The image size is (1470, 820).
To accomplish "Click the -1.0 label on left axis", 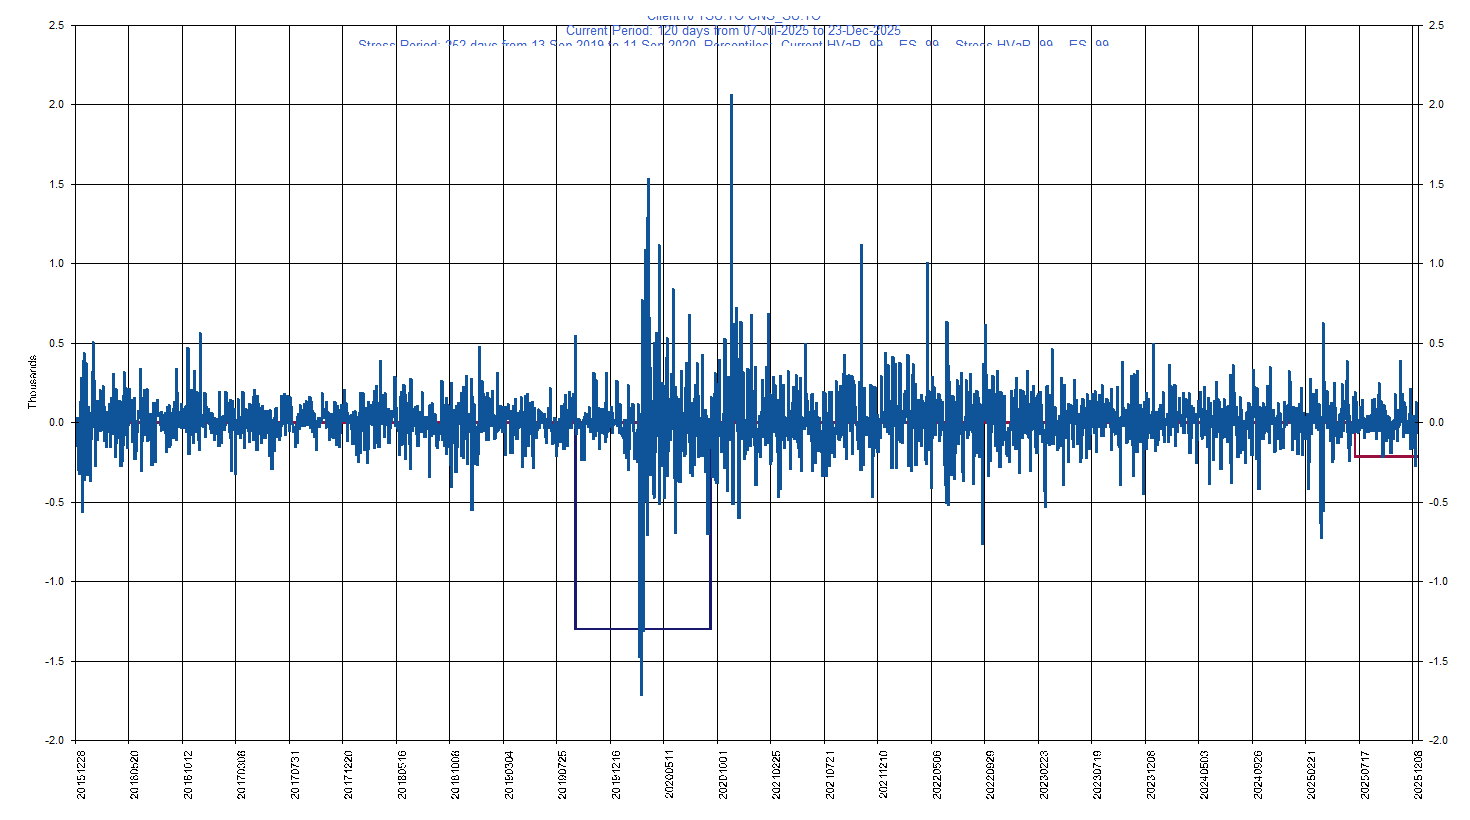I will (54, 581).
